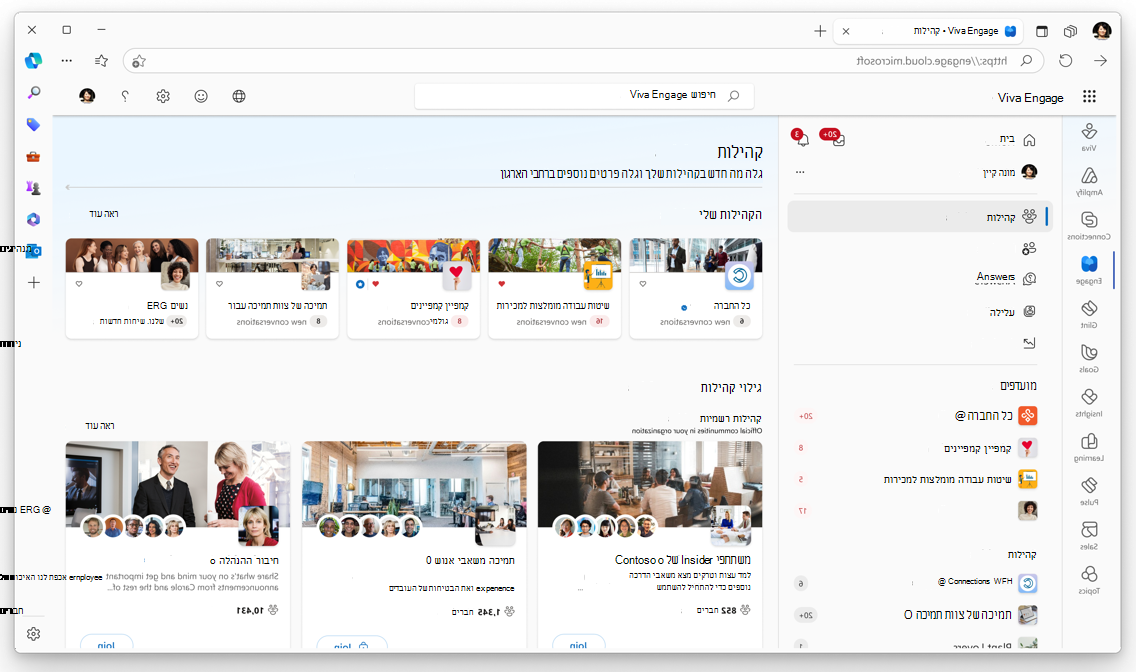This screenshot has height=672, width=1136.
Task: Click the refresh button in browser toolbar
Action: (x=1065, y=61)
